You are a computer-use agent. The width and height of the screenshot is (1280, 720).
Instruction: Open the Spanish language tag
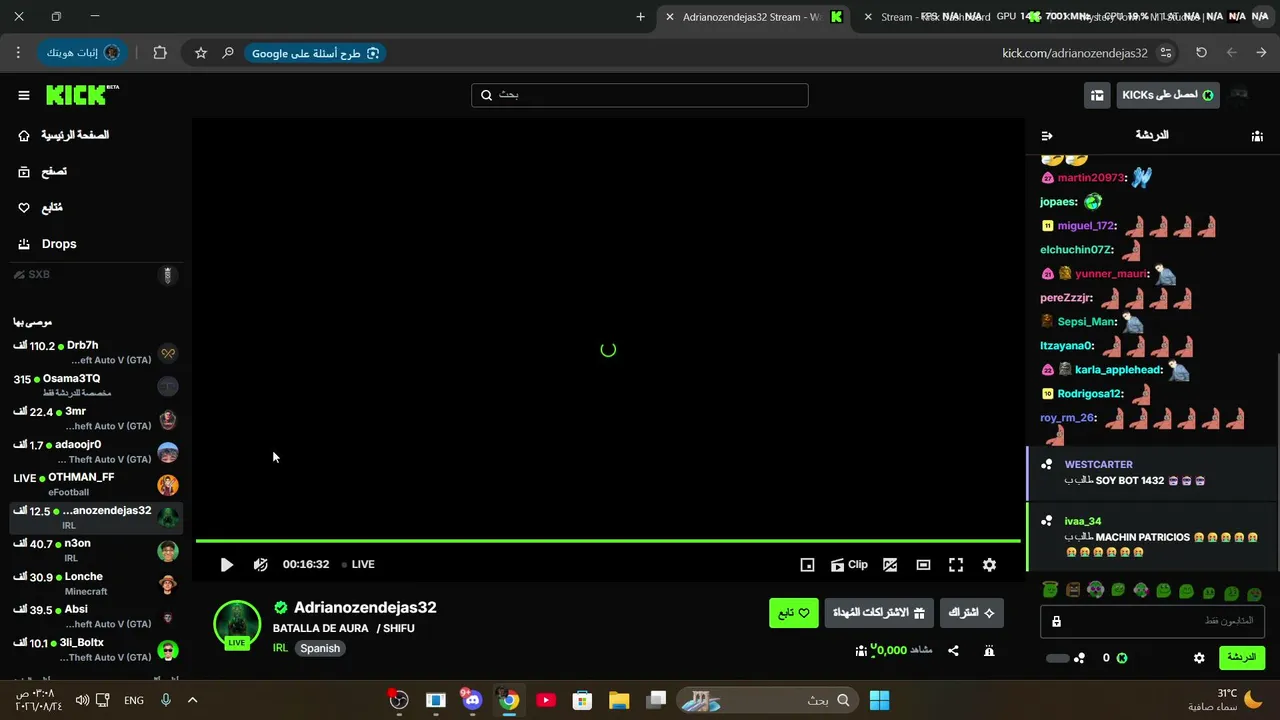(320, 648)
